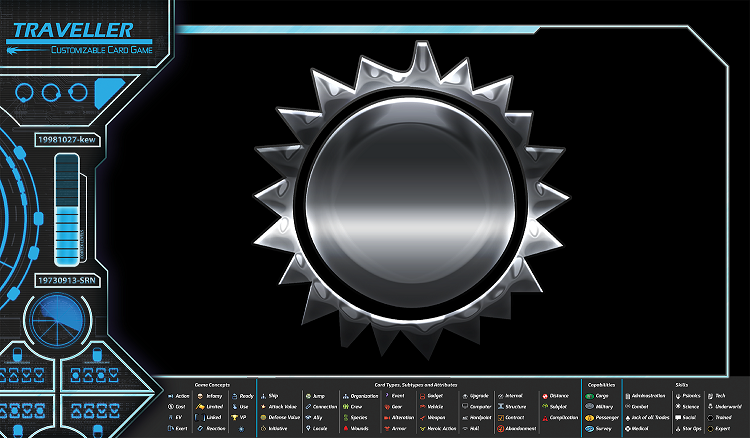Click the Abandonment icon
This screenshot has height=438, width=750.
coord(501,428)
